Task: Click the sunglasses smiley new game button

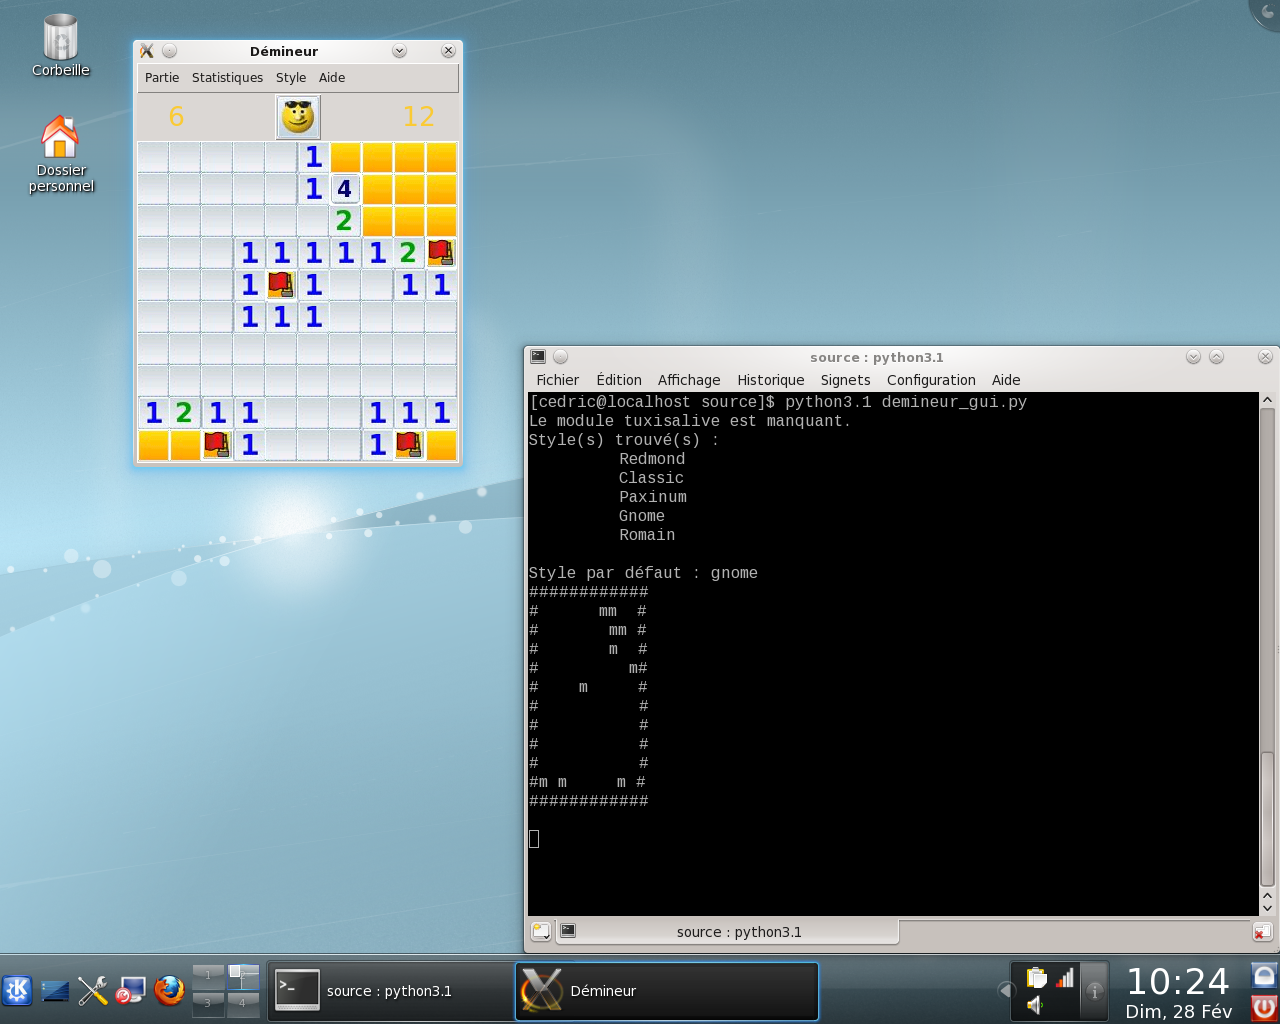Action: (x=298, y=117)
